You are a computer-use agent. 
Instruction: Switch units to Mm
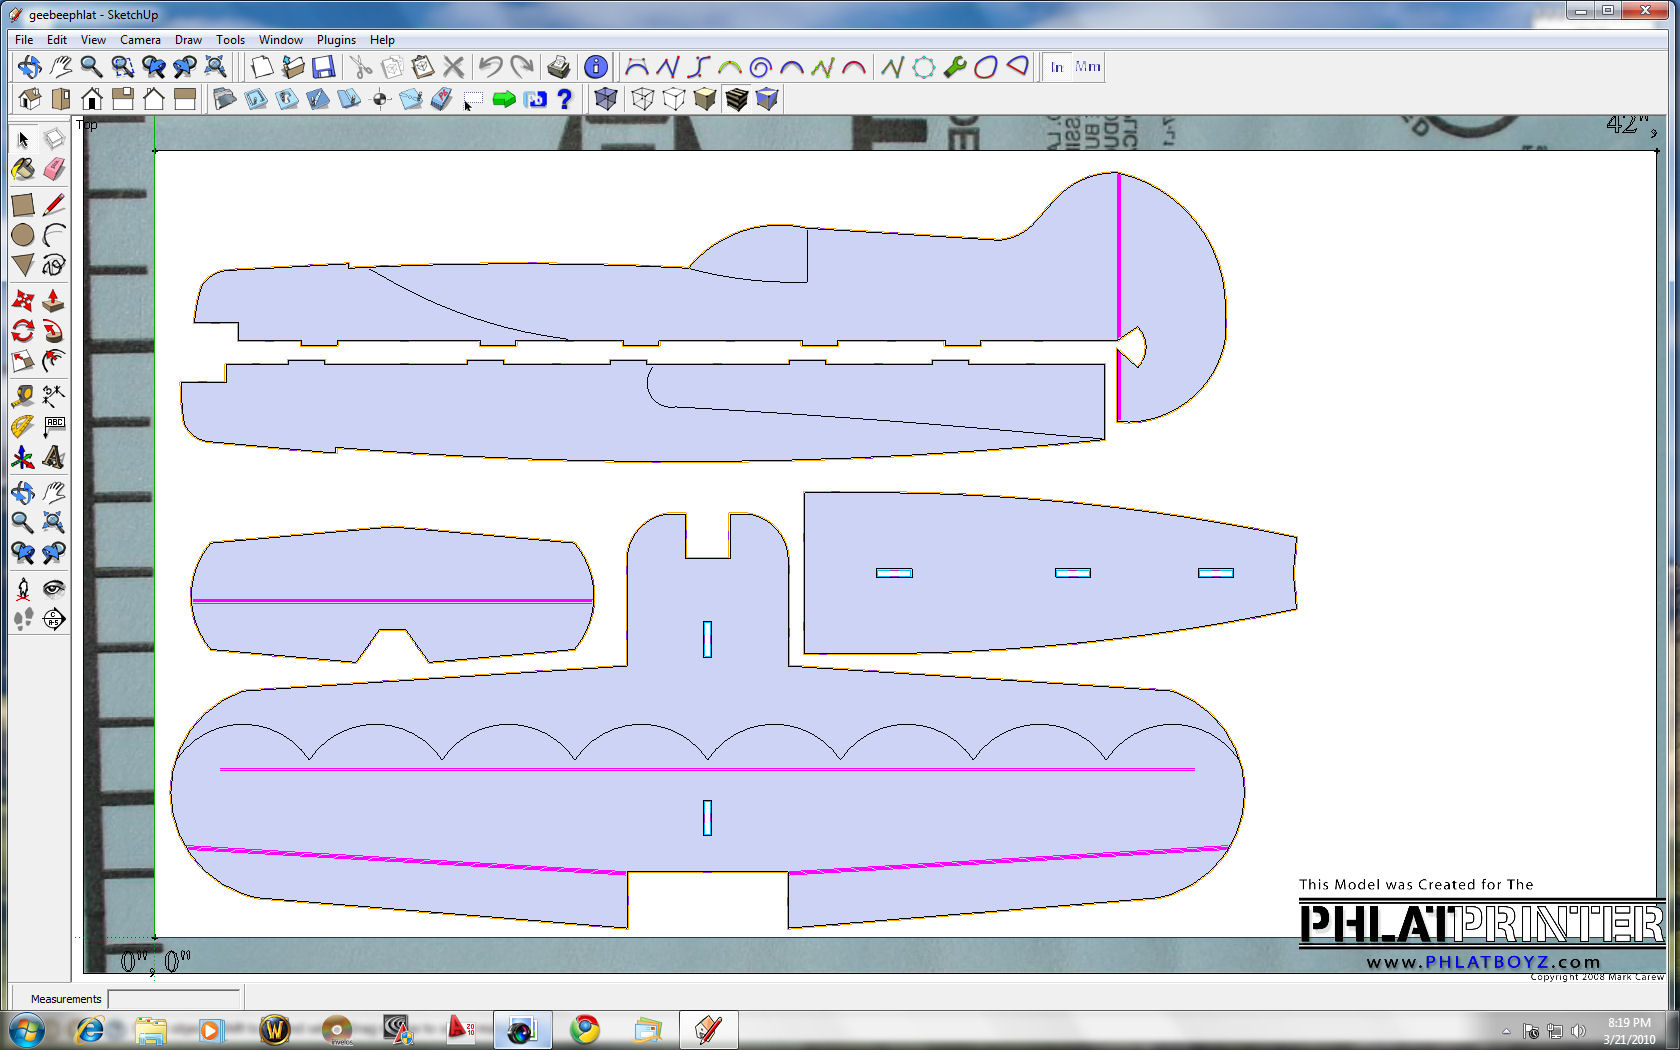1087,67
